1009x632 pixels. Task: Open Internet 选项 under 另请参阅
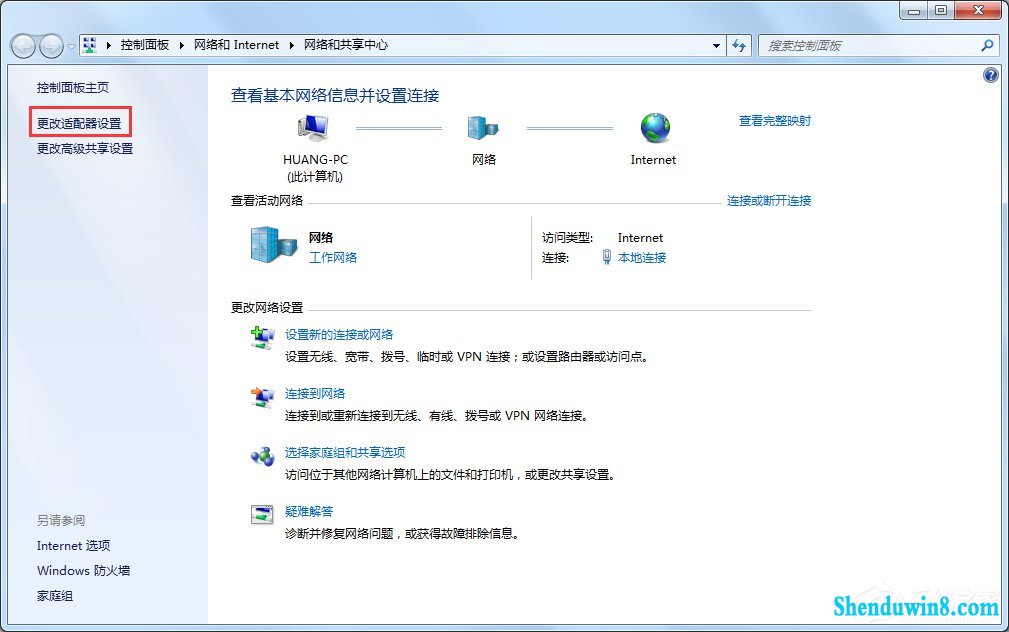(73, 546)
